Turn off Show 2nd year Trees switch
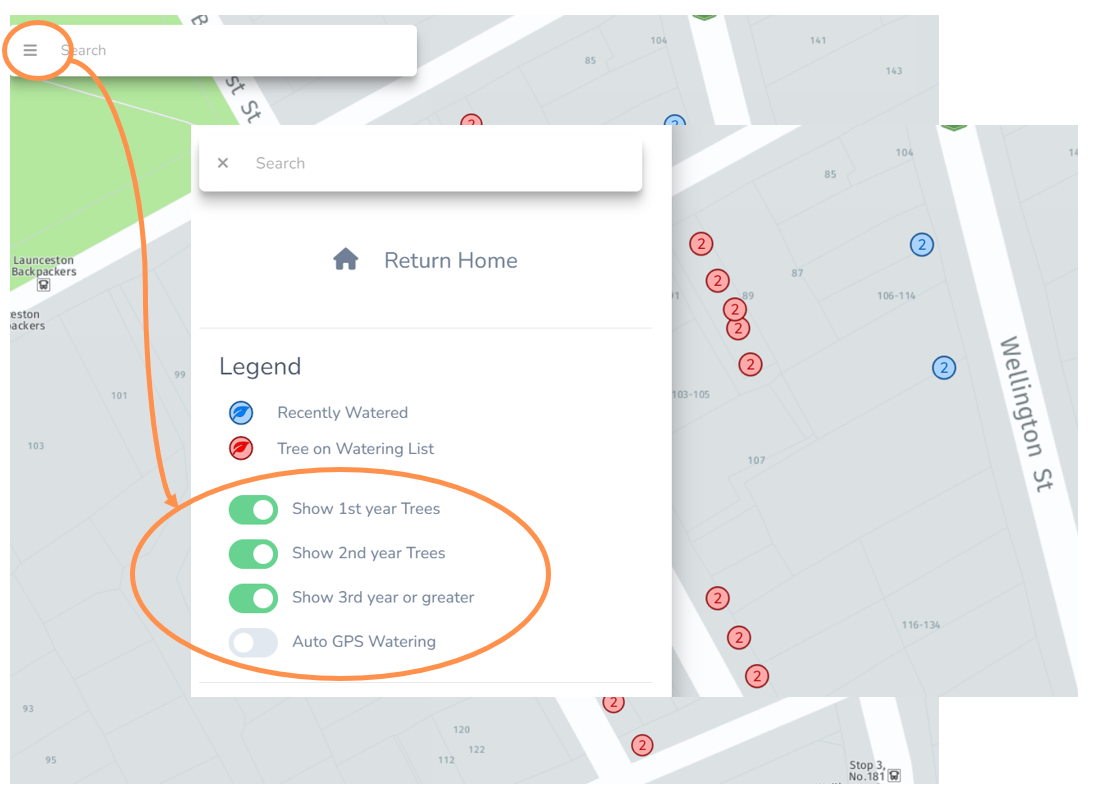The height and width of the screenshot is (800, 1098). click(253, 553)
